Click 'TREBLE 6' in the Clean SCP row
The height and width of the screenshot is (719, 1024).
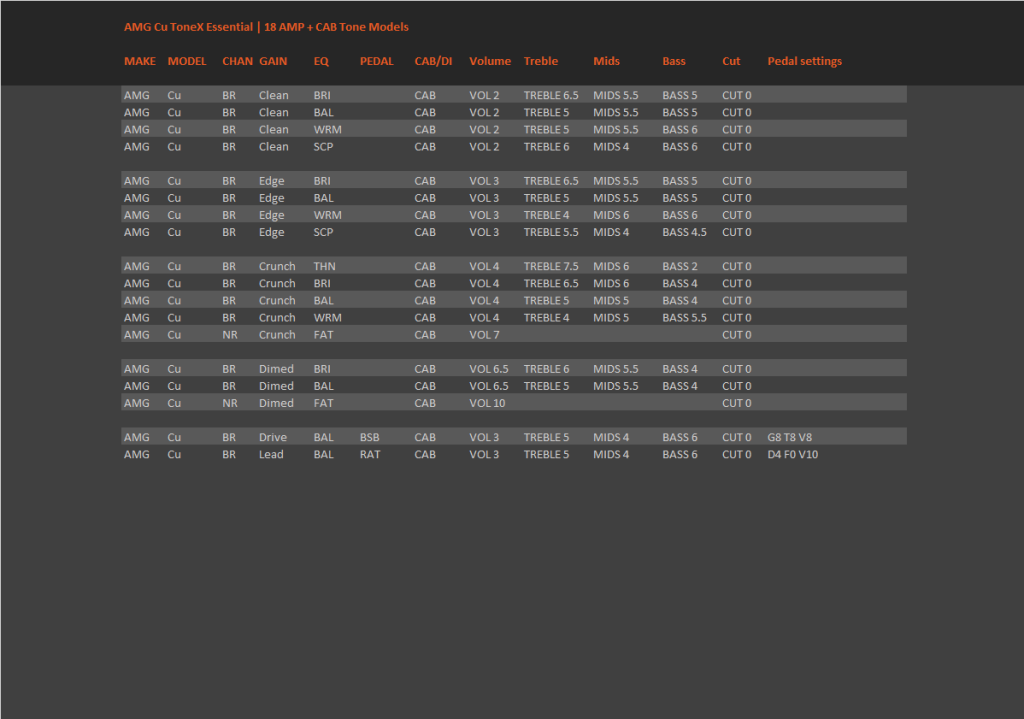coord(547,146)
